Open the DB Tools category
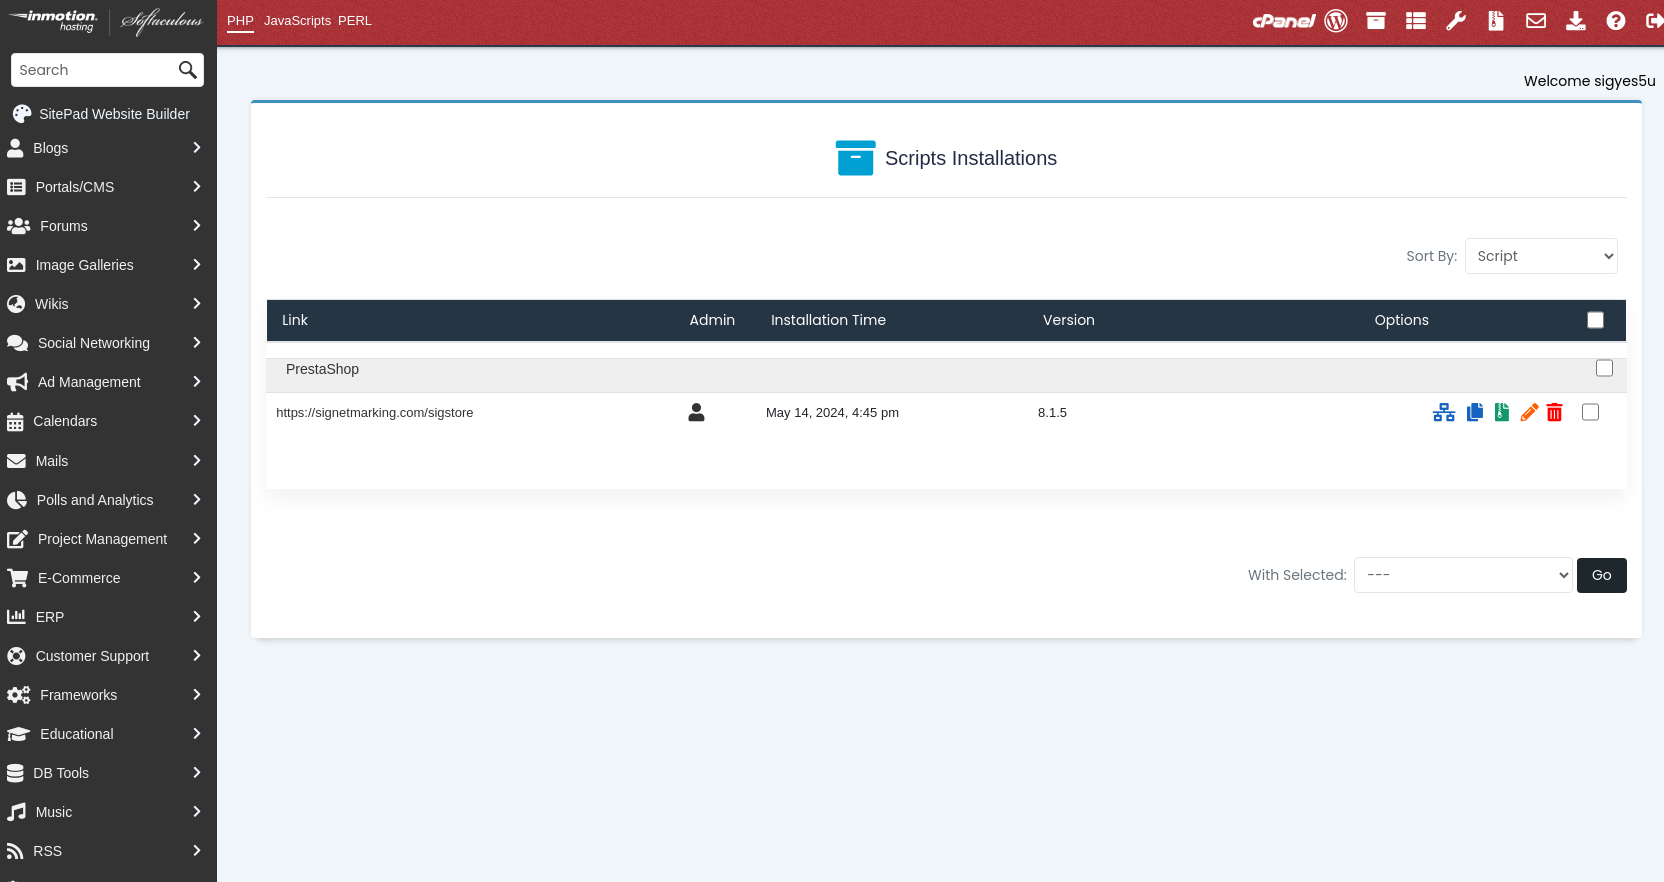The height and width of the screenshot is (882, 1664). pyautogui.click(x=108, y=773)
